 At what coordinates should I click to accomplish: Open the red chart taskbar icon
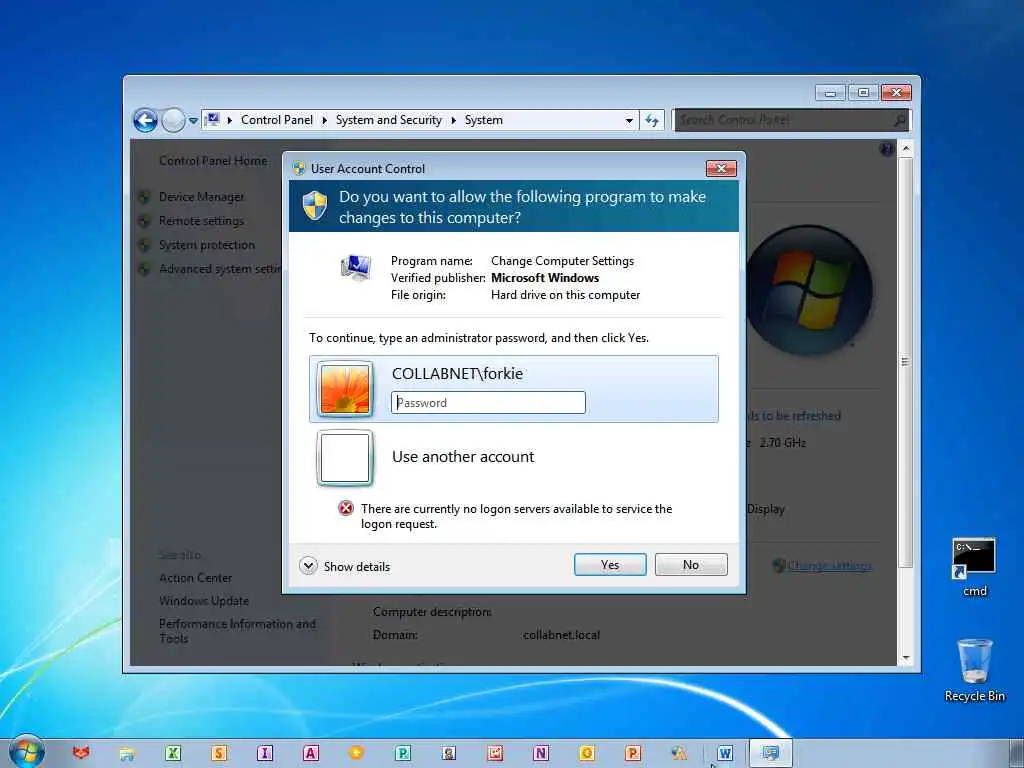[x=495, y=753]
